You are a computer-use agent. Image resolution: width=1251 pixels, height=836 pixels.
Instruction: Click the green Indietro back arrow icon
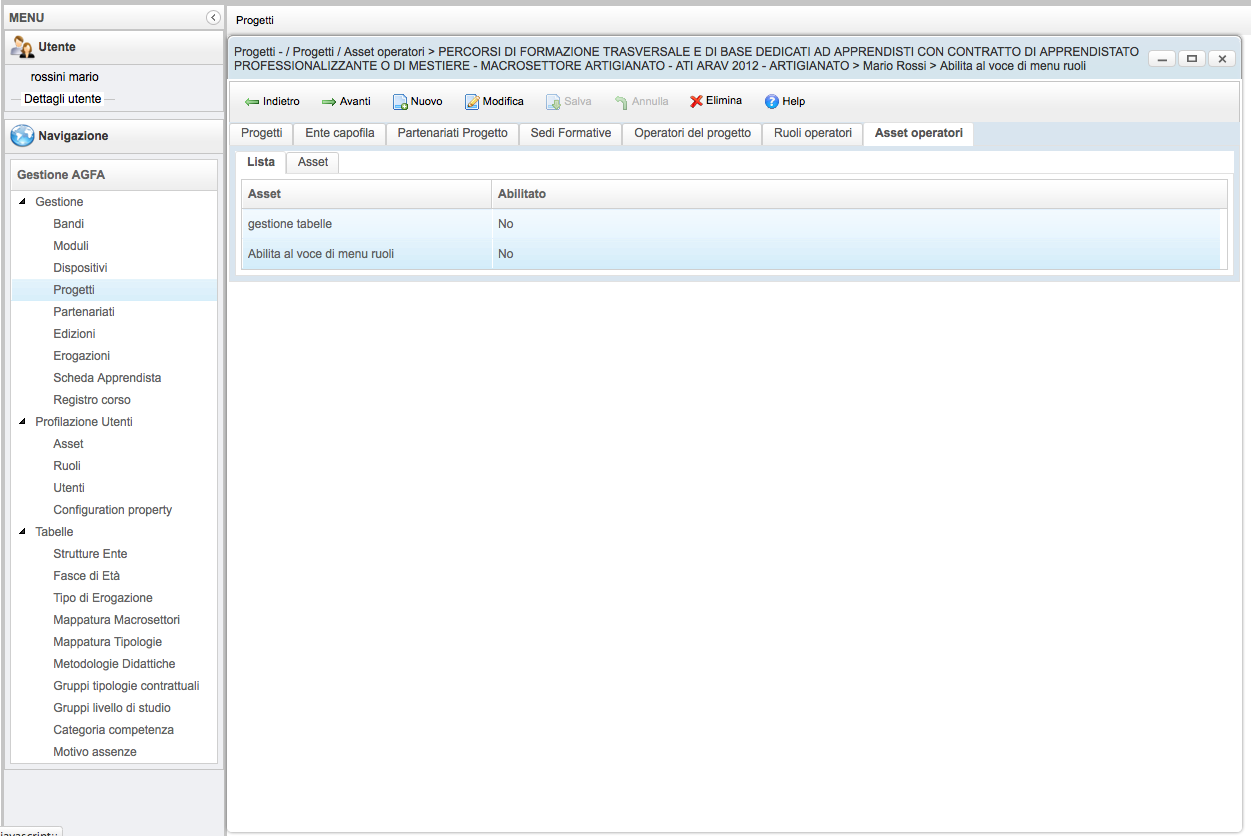click(x=252, y=102)
